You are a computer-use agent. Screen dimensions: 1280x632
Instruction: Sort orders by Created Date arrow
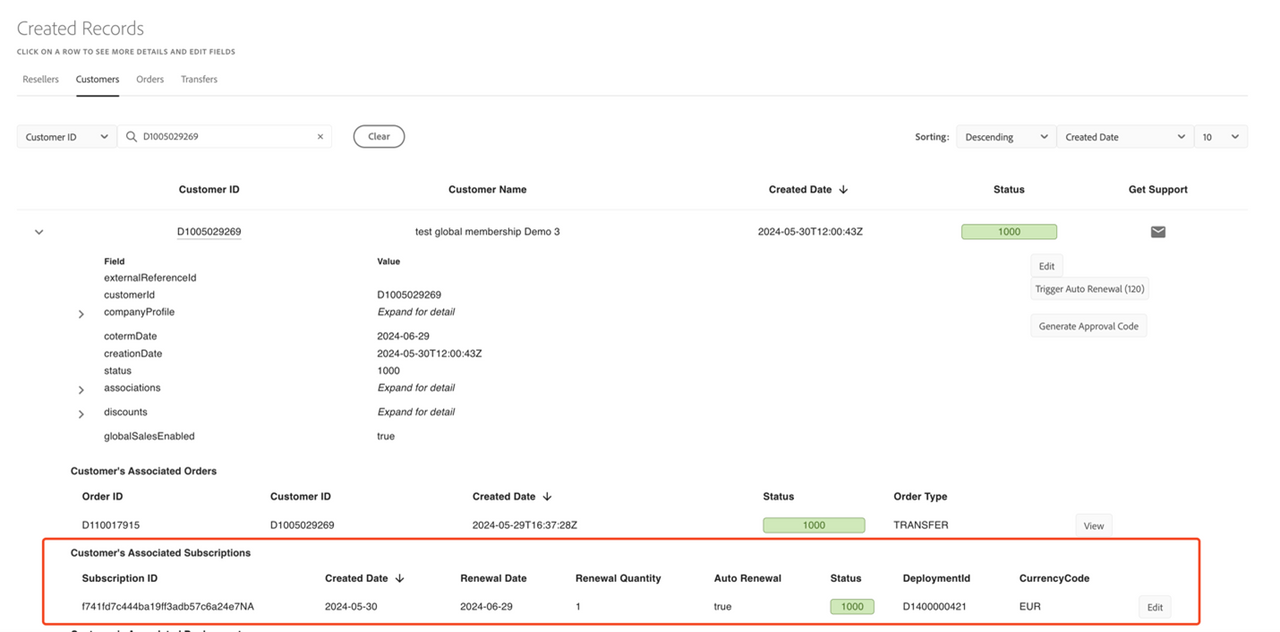[547, 497]
